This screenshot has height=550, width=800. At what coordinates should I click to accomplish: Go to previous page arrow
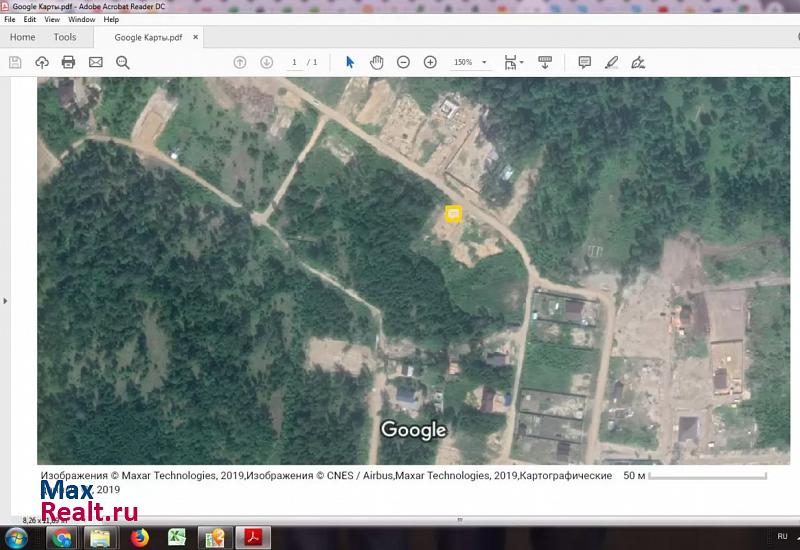[240, 62]
